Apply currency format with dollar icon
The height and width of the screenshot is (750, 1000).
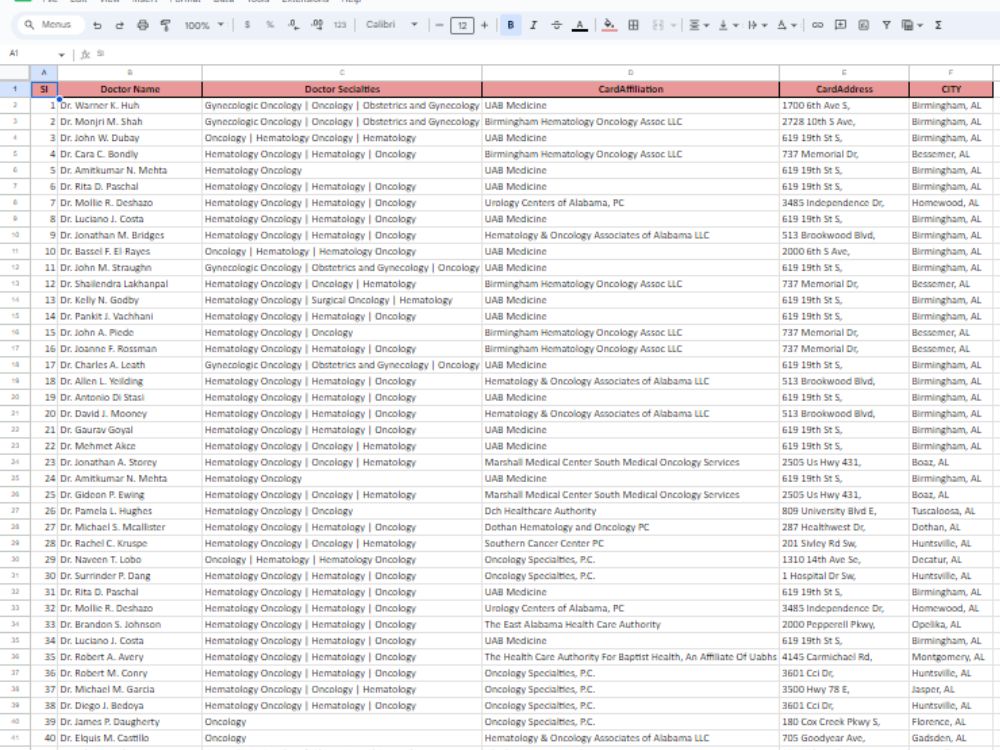point(247,25)
